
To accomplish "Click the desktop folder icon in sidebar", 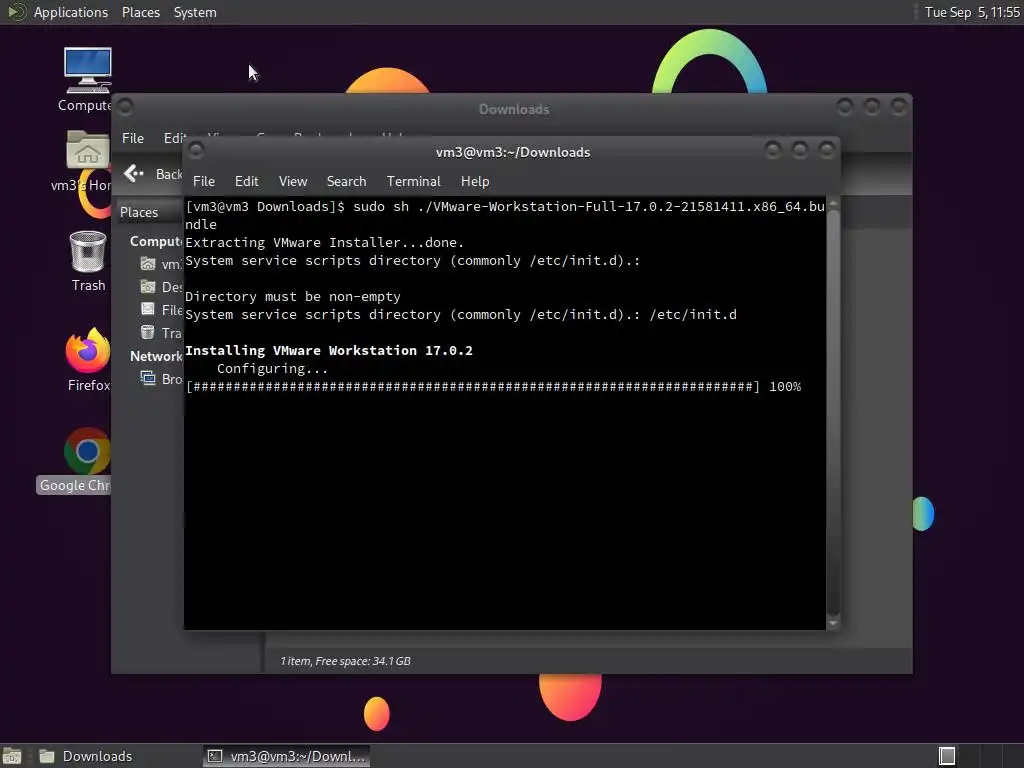I will tap(148, 287).
